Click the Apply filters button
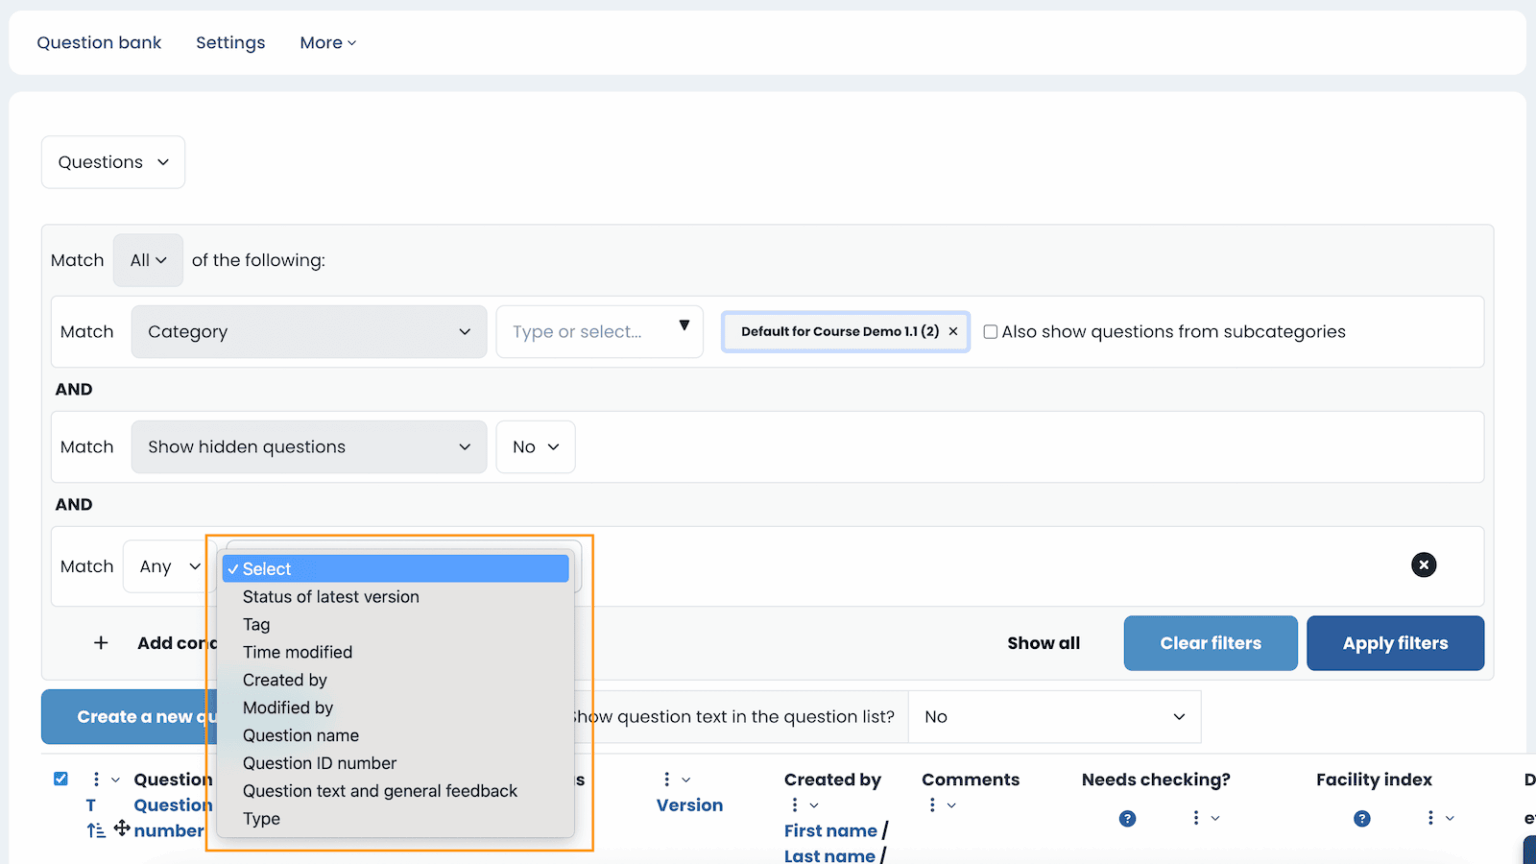Image resolution: width=1536 pixels, height=864 pixels. point(1395,643)
